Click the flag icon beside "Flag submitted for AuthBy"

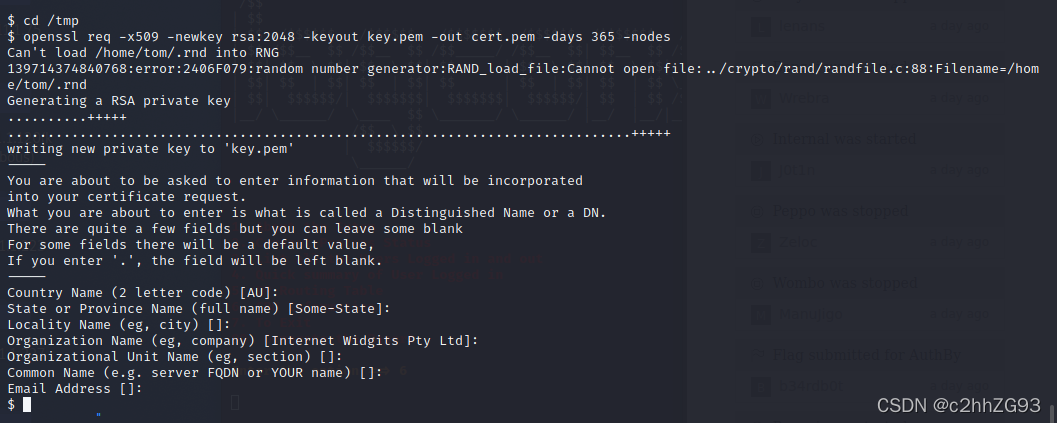pyautogui.click(x=758, y=354)
